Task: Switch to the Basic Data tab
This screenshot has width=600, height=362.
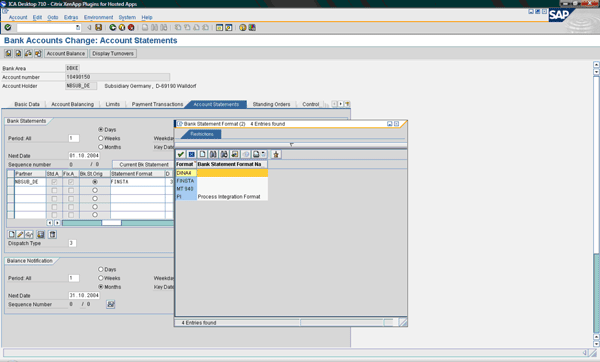Action: tap(27, 104)
